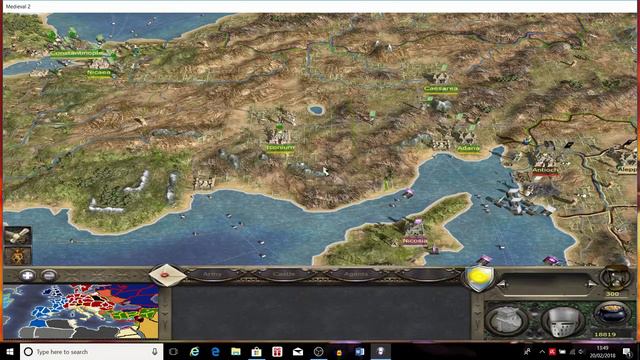The image size is (640, 360).
Task: Switch to the blank fourth tab after Agents
Action: tap(427, 274)
